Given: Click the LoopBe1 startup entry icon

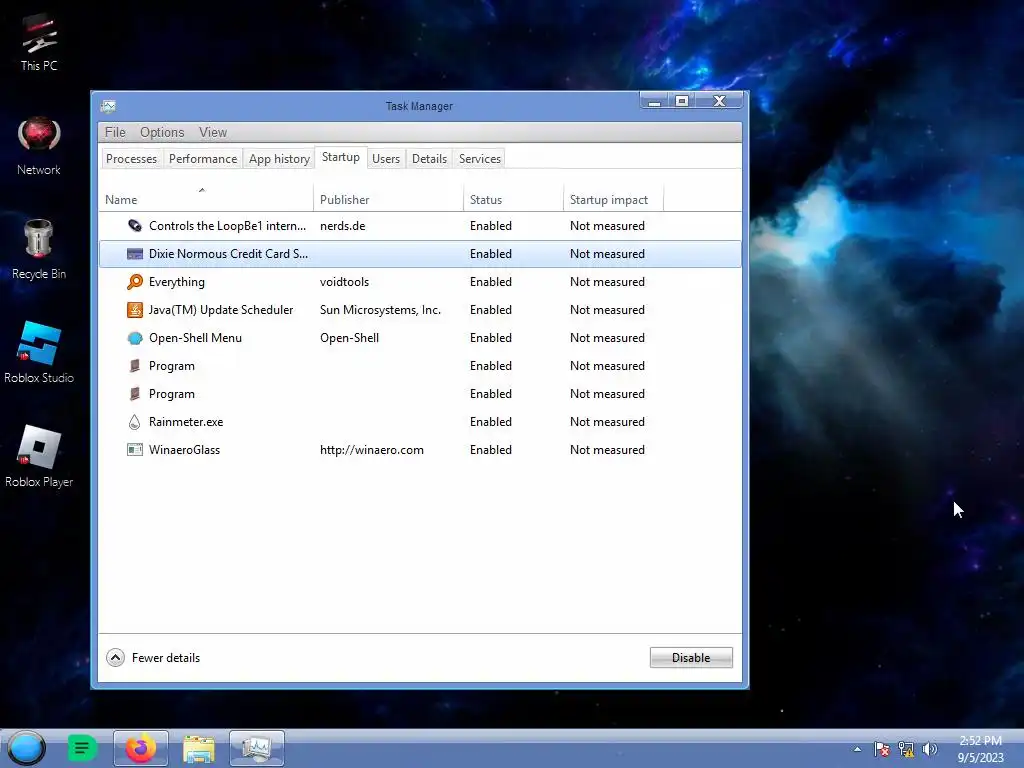Looking at the screenshot, I should (x=135, y=226).
